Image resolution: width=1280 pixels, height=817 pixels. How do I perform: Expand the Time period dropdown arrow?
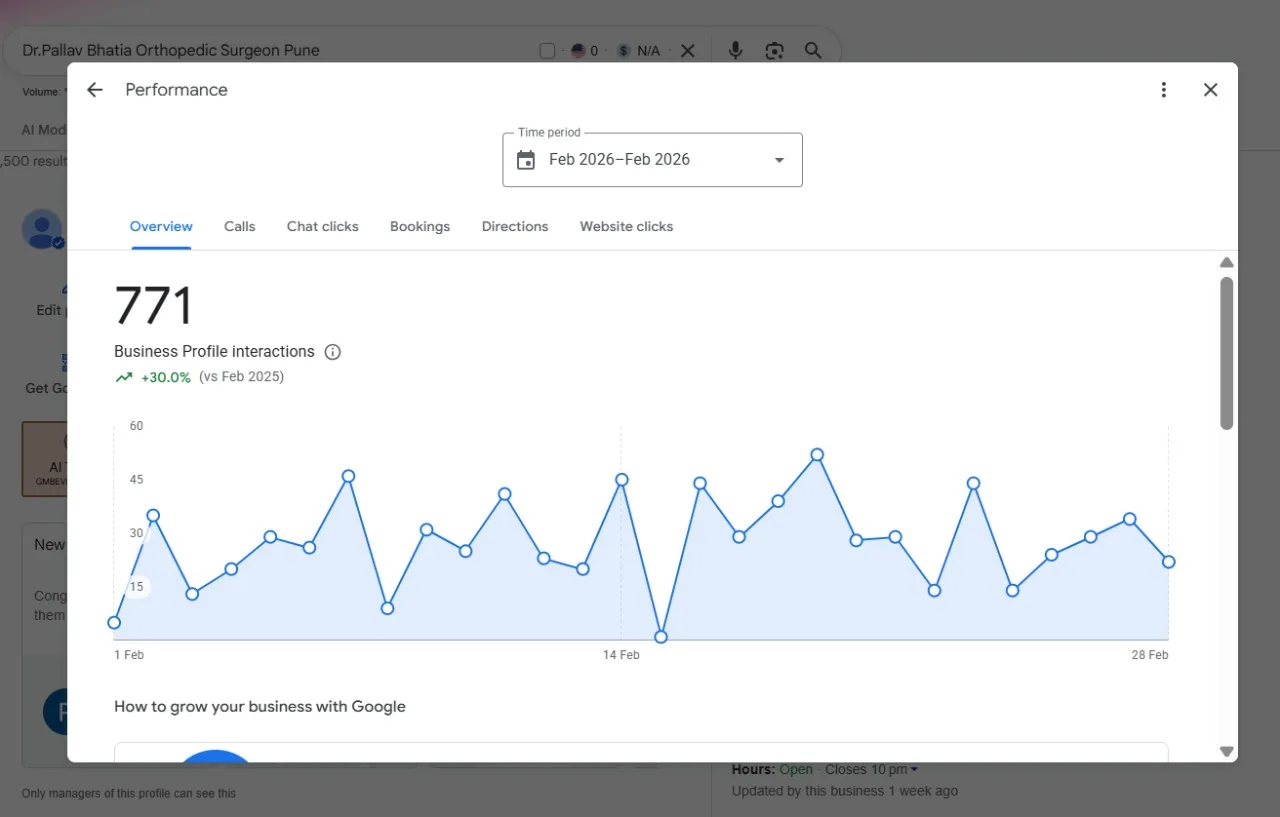tap(780, 160)
